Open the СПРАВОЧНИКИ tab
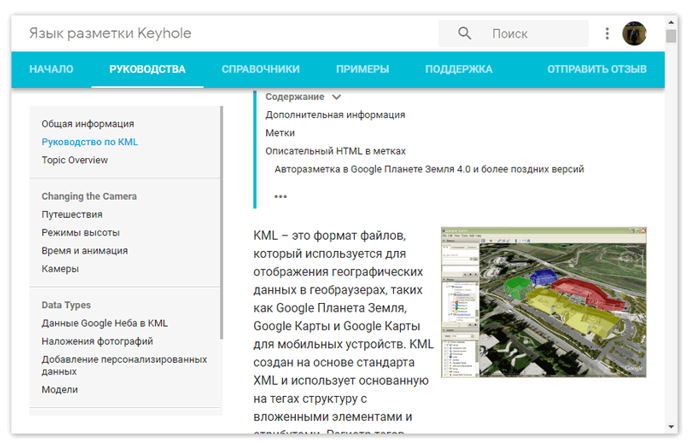The image size is (691, 446). click(x=260, y=69)
